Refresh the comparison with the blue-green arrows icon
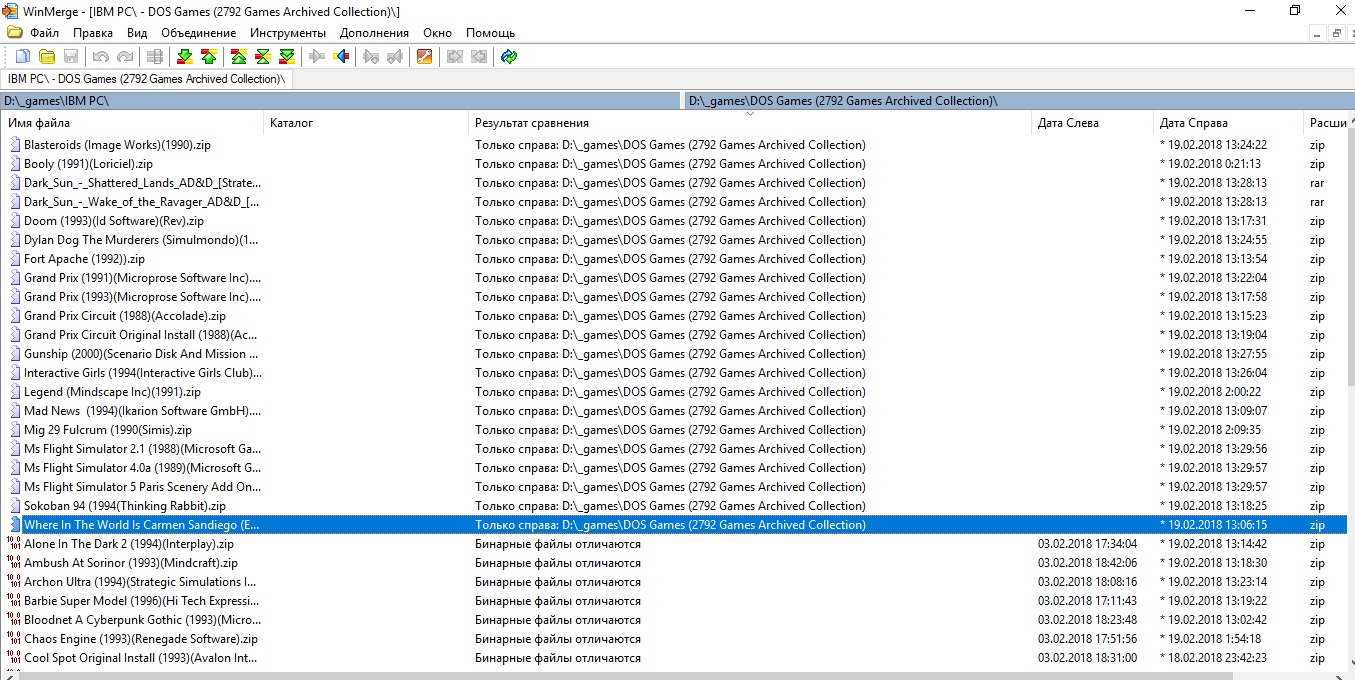Image resolution: width=1355 pixels, height=680 pixels. (509, 57)
